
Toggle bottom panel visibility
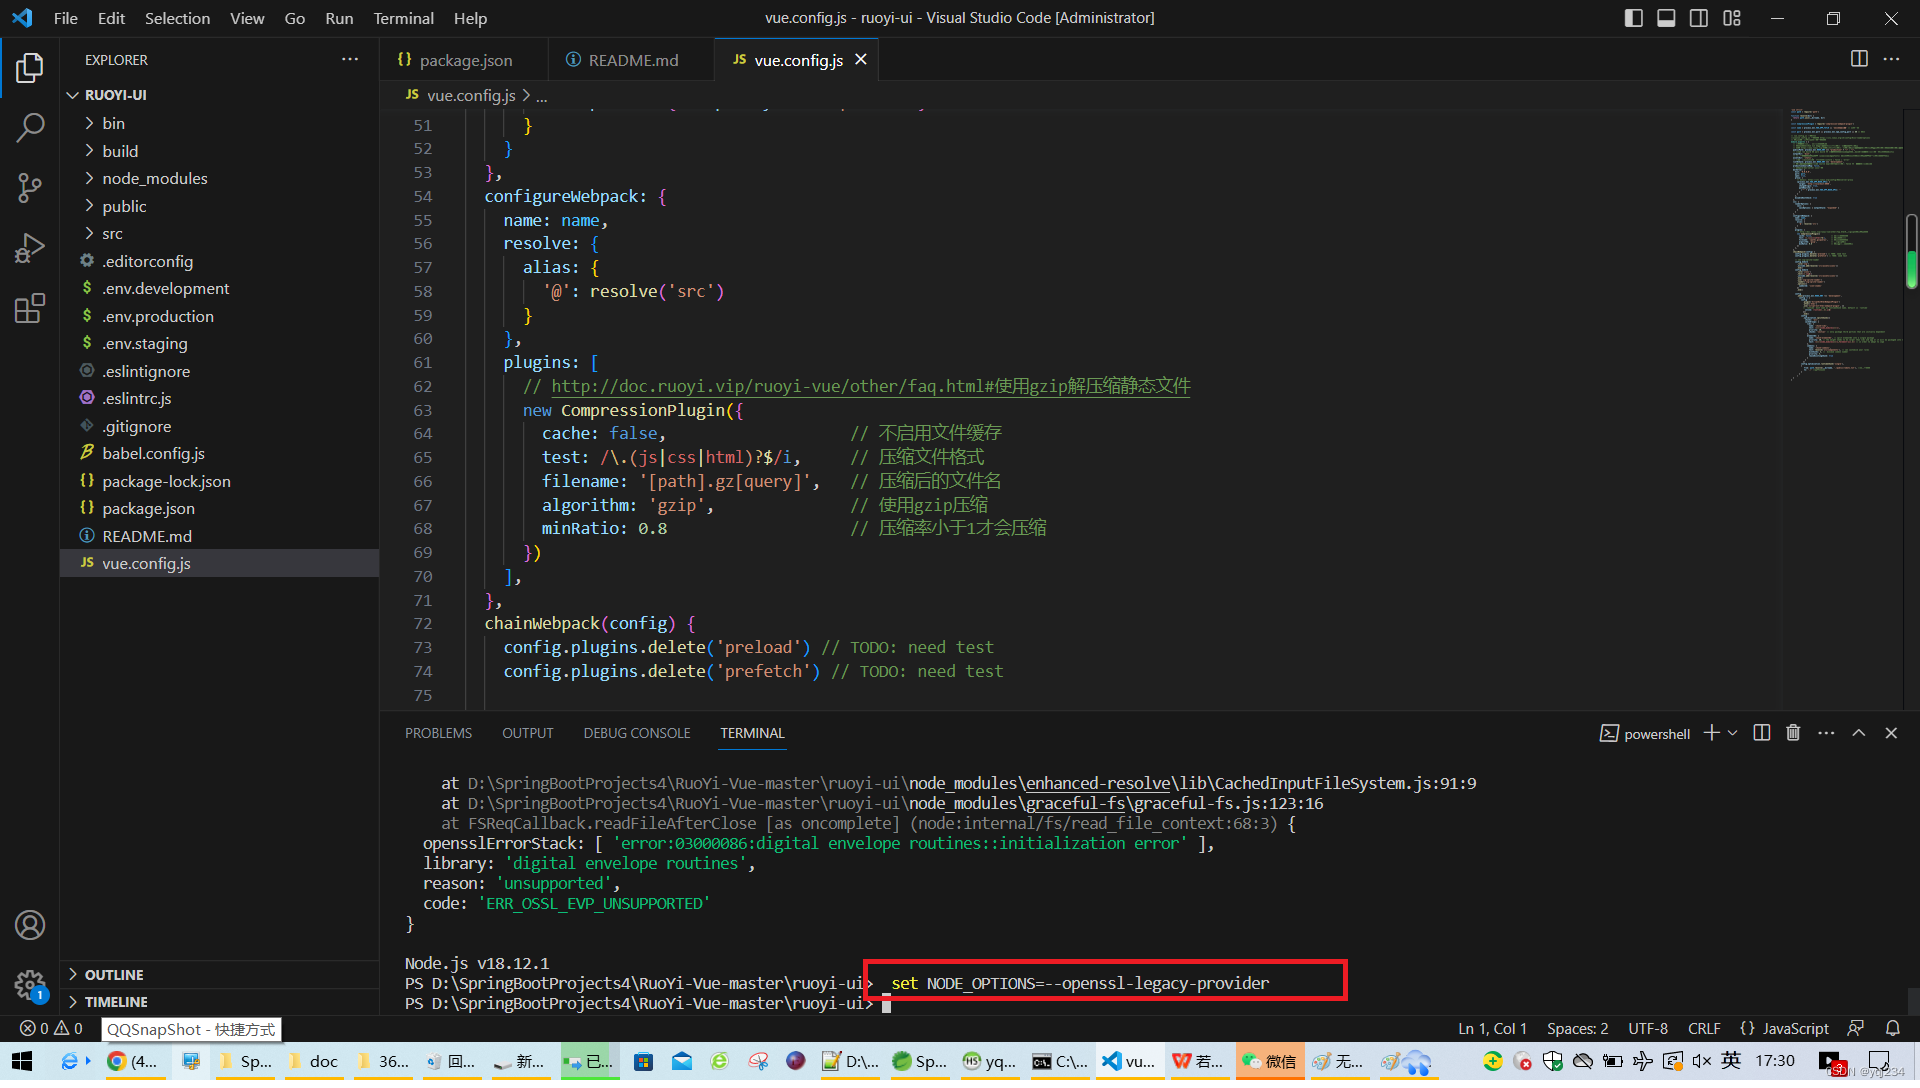(x=1666, y=18)
